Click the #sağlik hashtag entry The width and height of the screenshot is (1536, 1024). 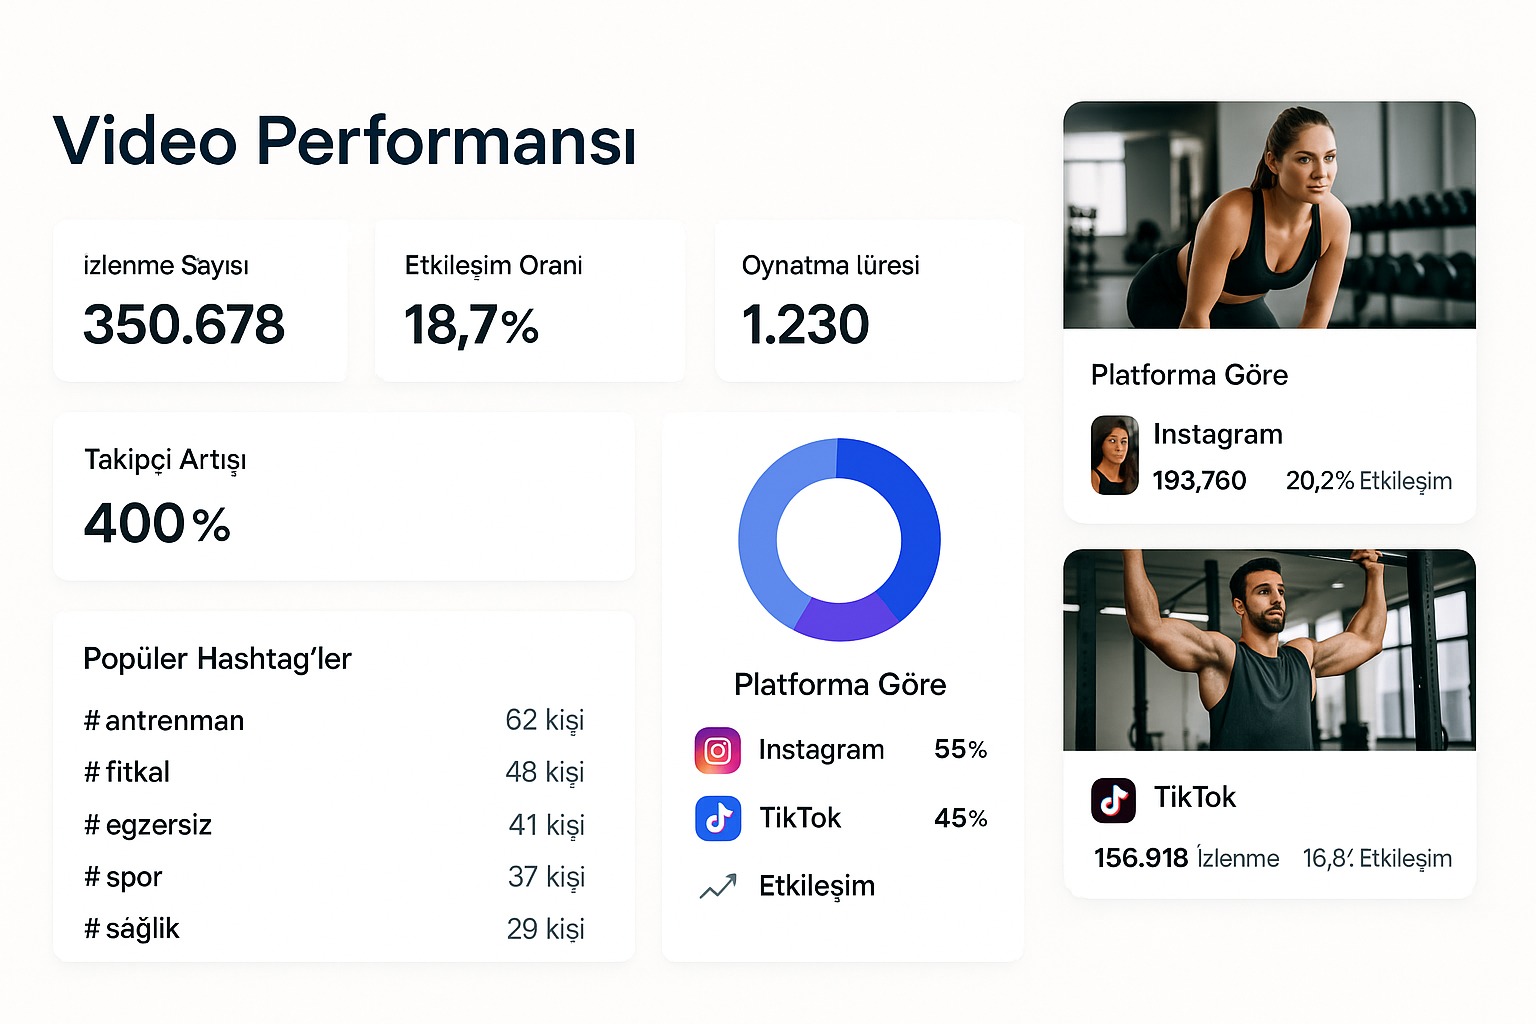pos(131,929)
